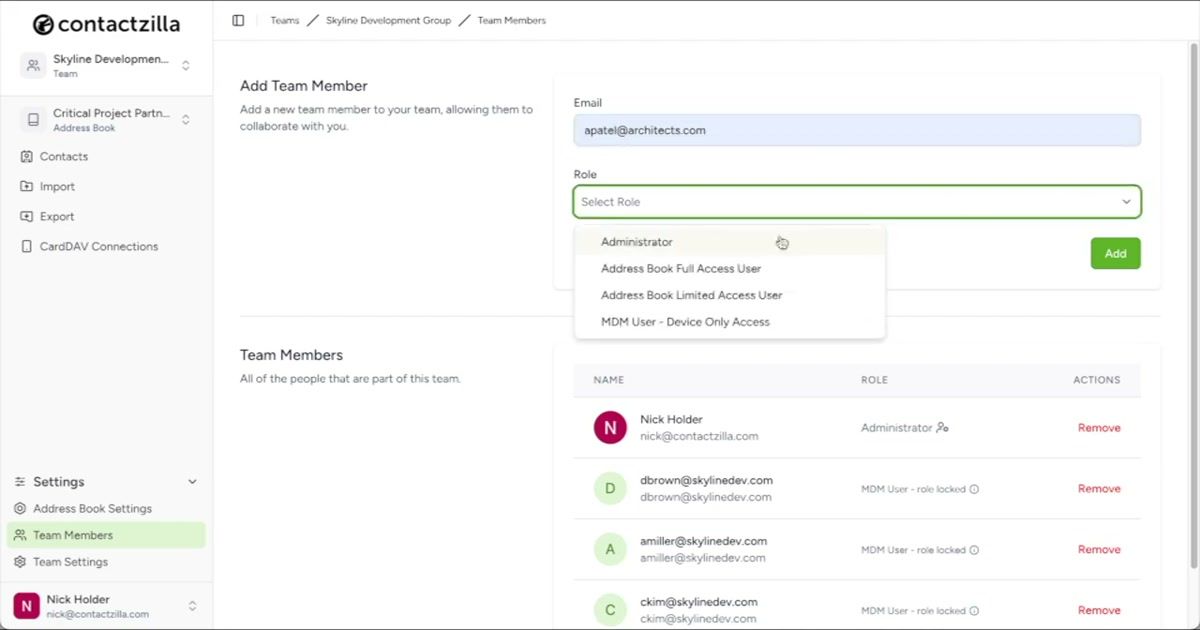Open Export in the sidebar
The height and width of the screenshot is (630, 1200).
[57, 217]
